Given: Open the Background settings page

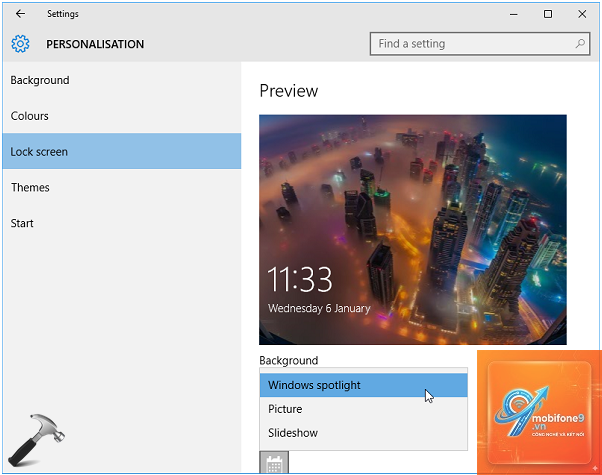Looking at the screenshot, I should click(122, 80).
